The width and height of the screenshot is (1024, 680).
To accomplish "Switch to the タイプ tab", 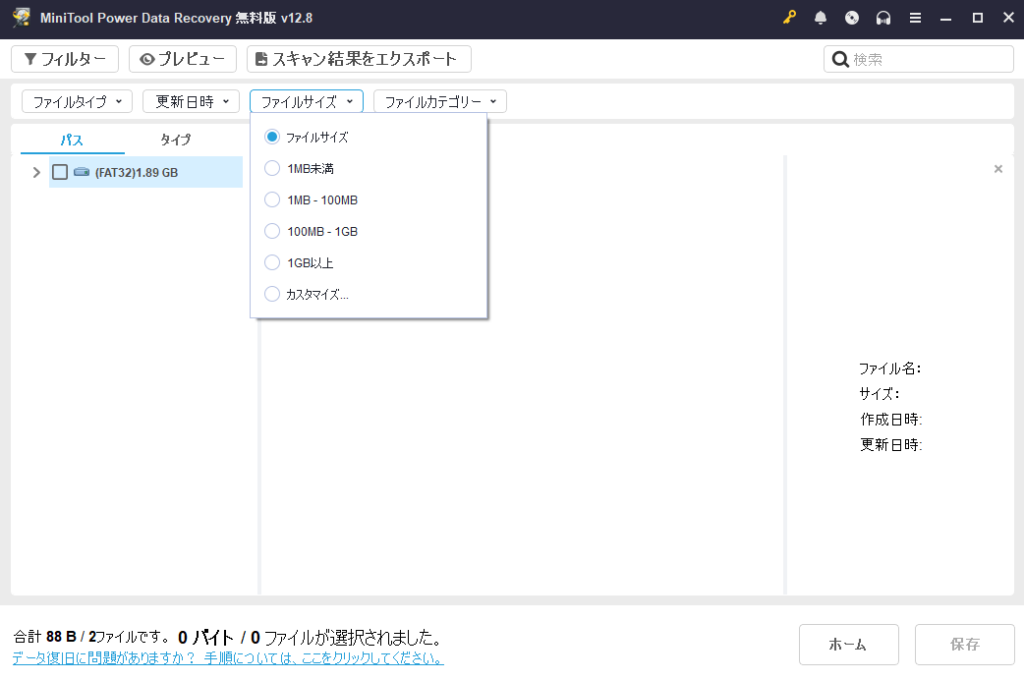I will (176, 140).
